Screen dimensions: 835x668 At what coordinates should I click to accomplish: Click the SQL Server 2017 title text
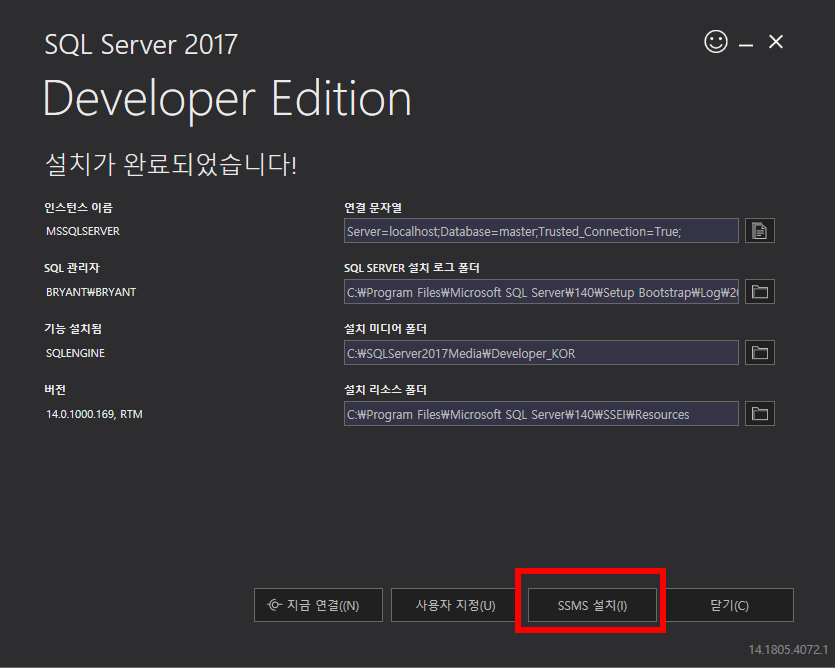pos(141,44)
